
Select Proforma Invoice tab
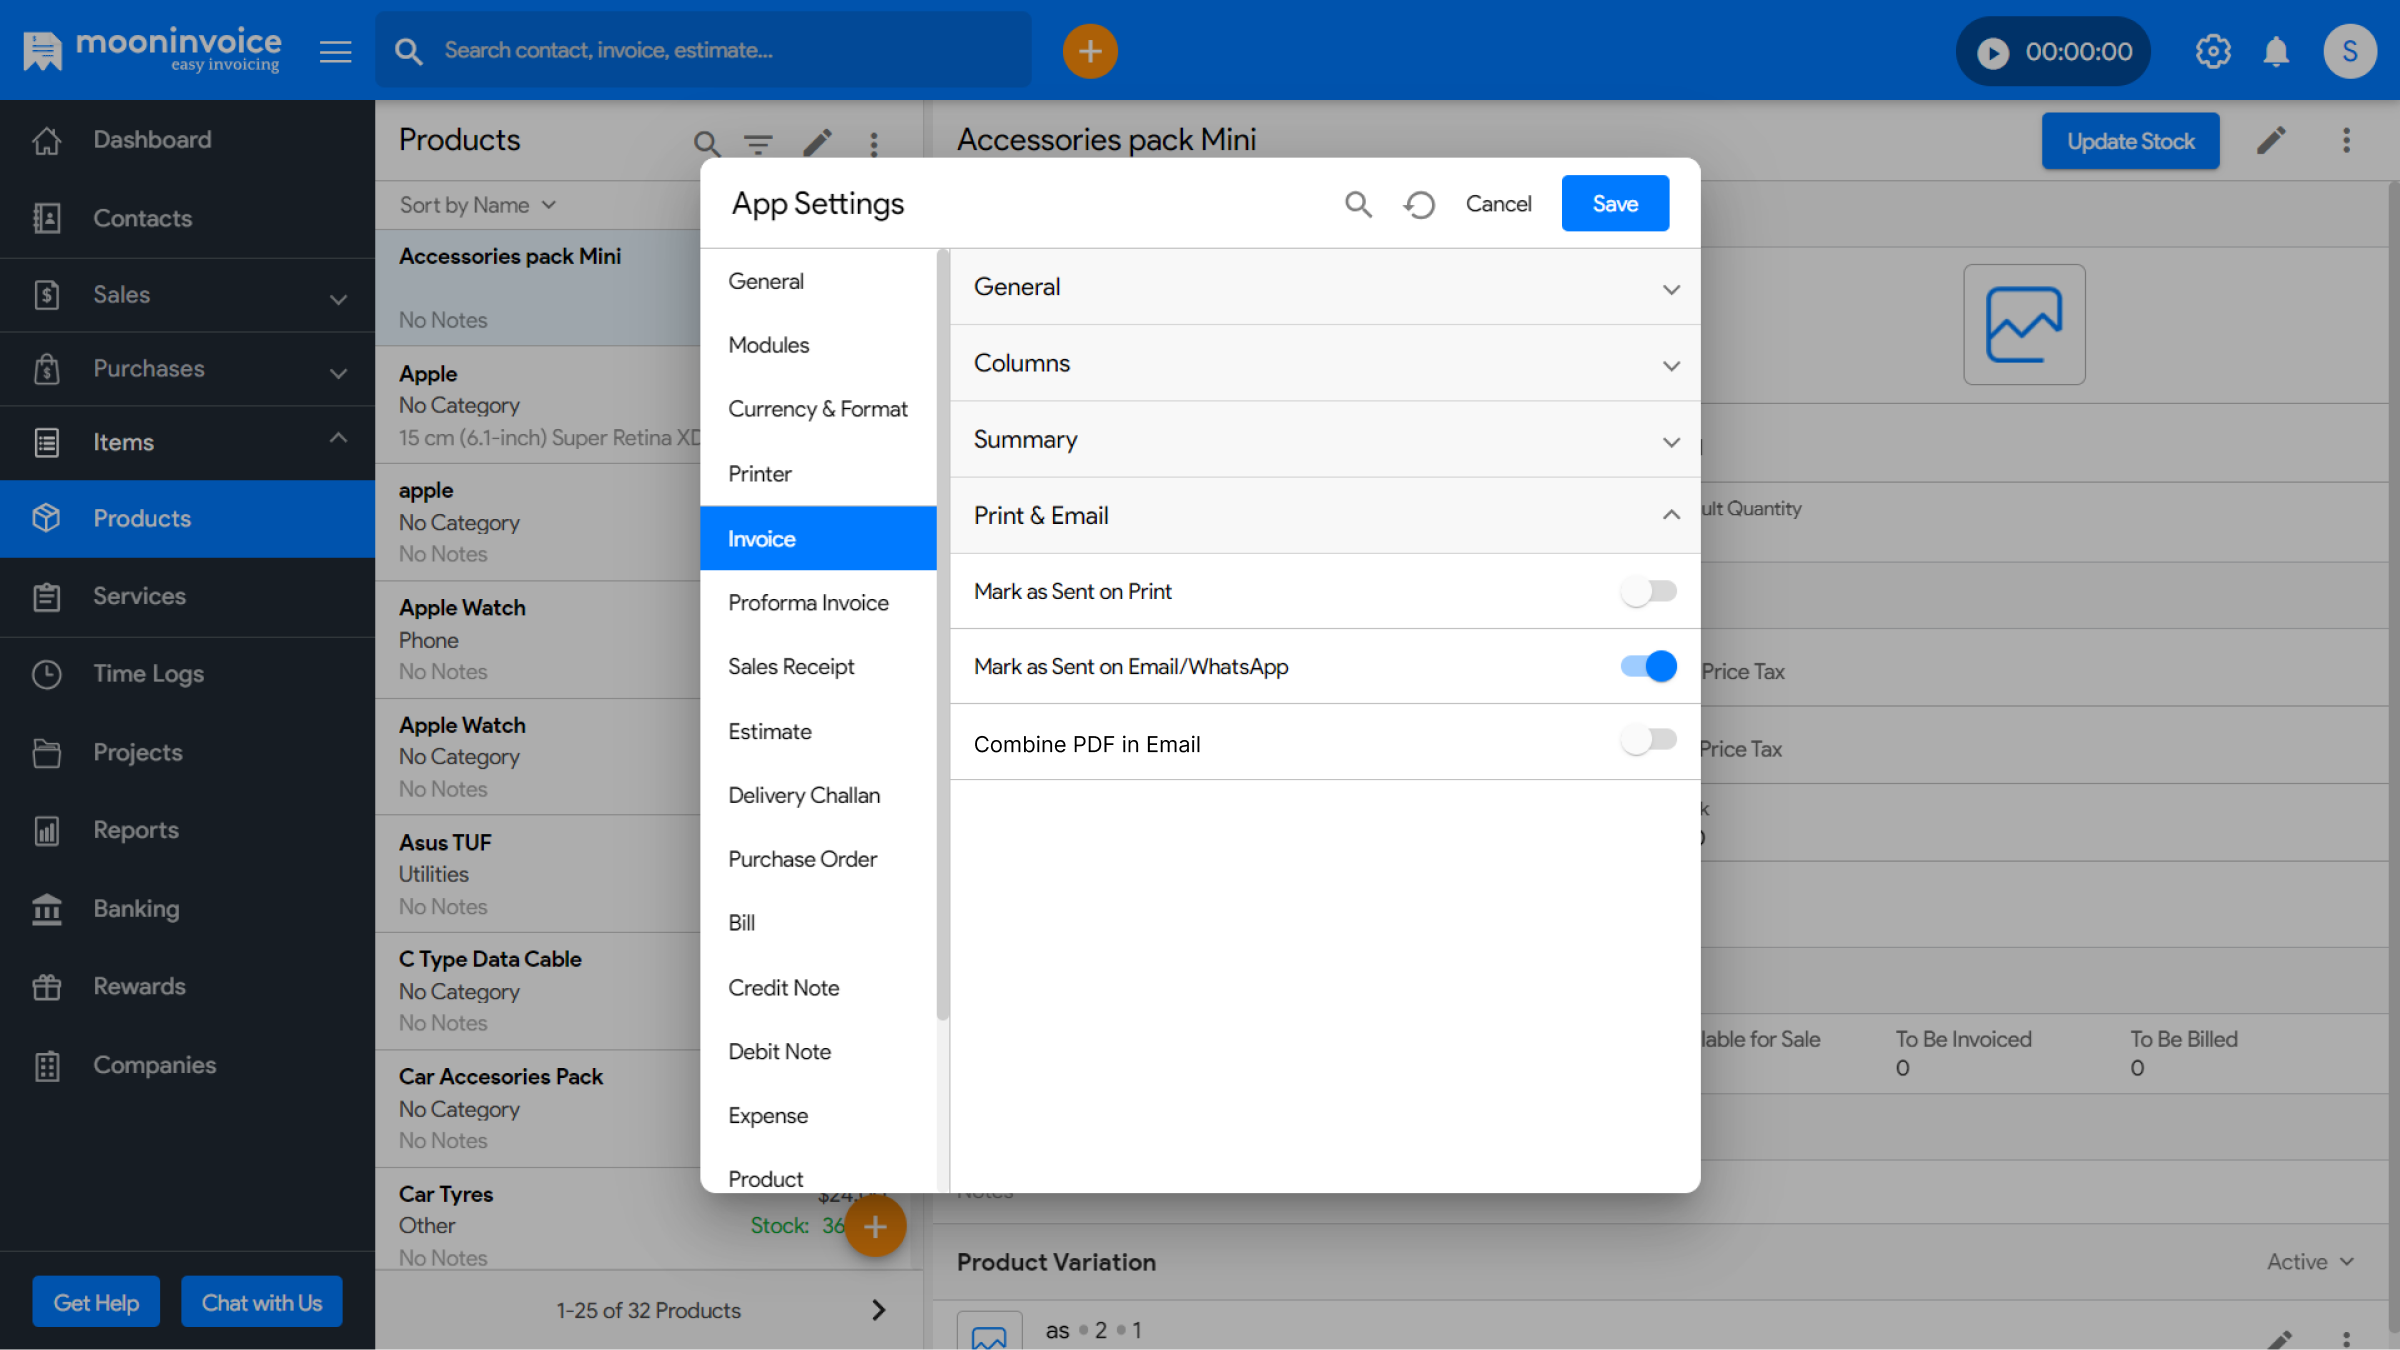point(818,603)
